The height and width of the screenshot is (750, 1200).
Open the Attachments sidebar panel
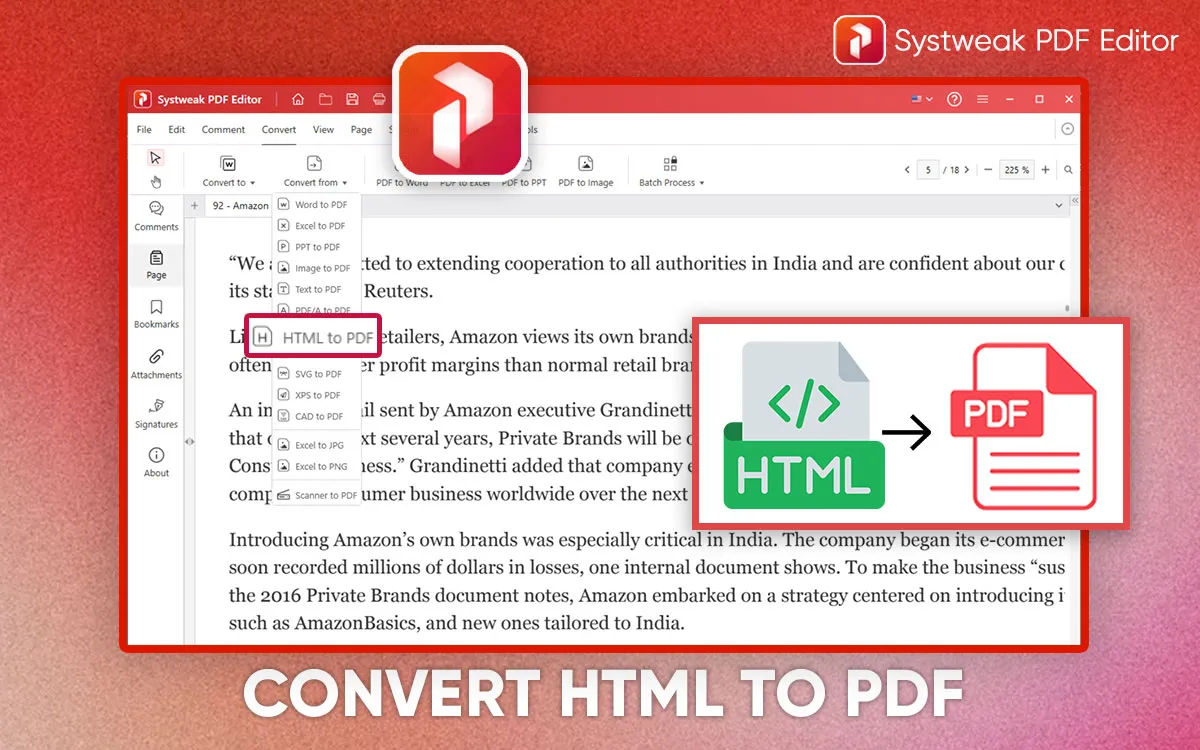point(156,363)
